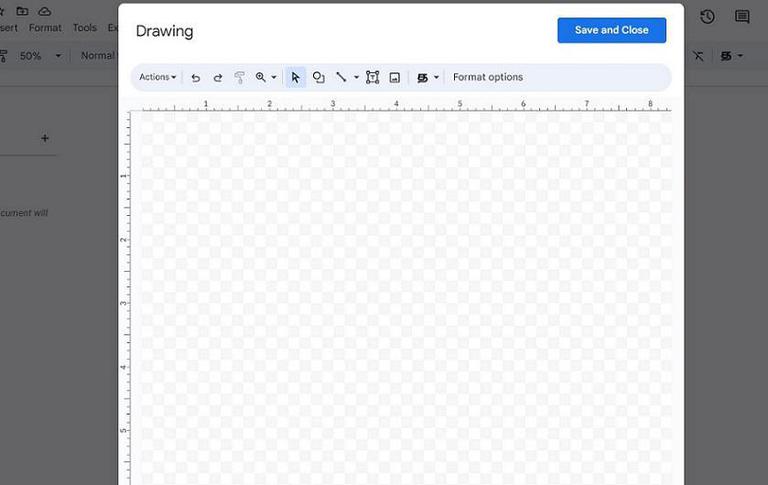Open the Actions dropdown menu

pyautogui.click(x=157, y=77)
